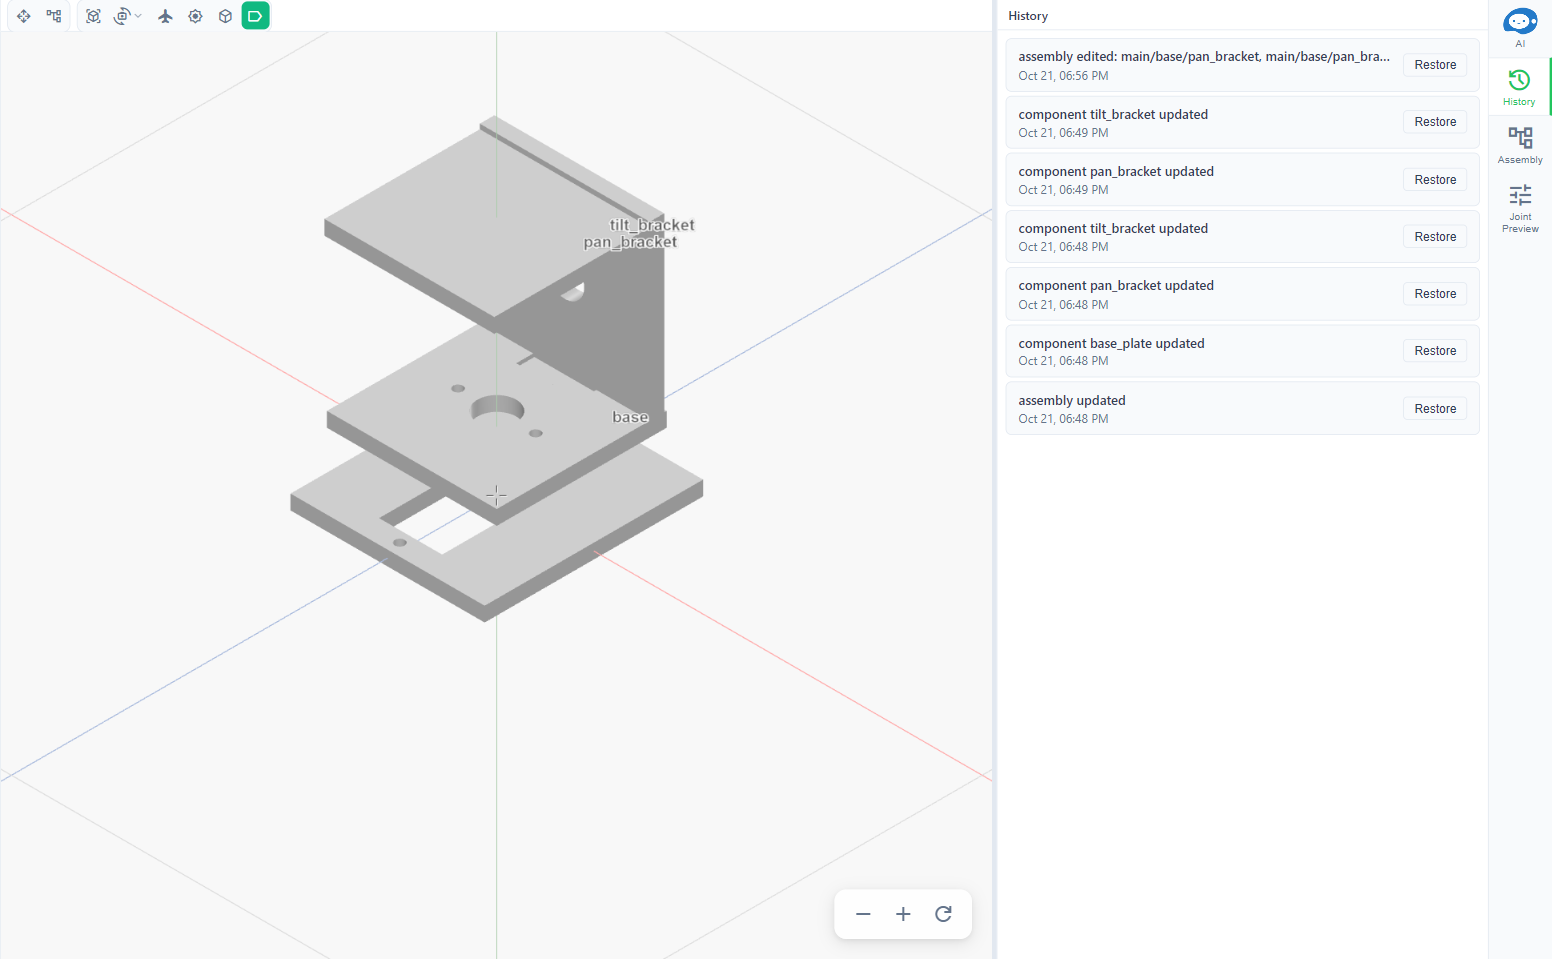Restore pan_bracket updated at 06:49 PM

[1435, 180]
